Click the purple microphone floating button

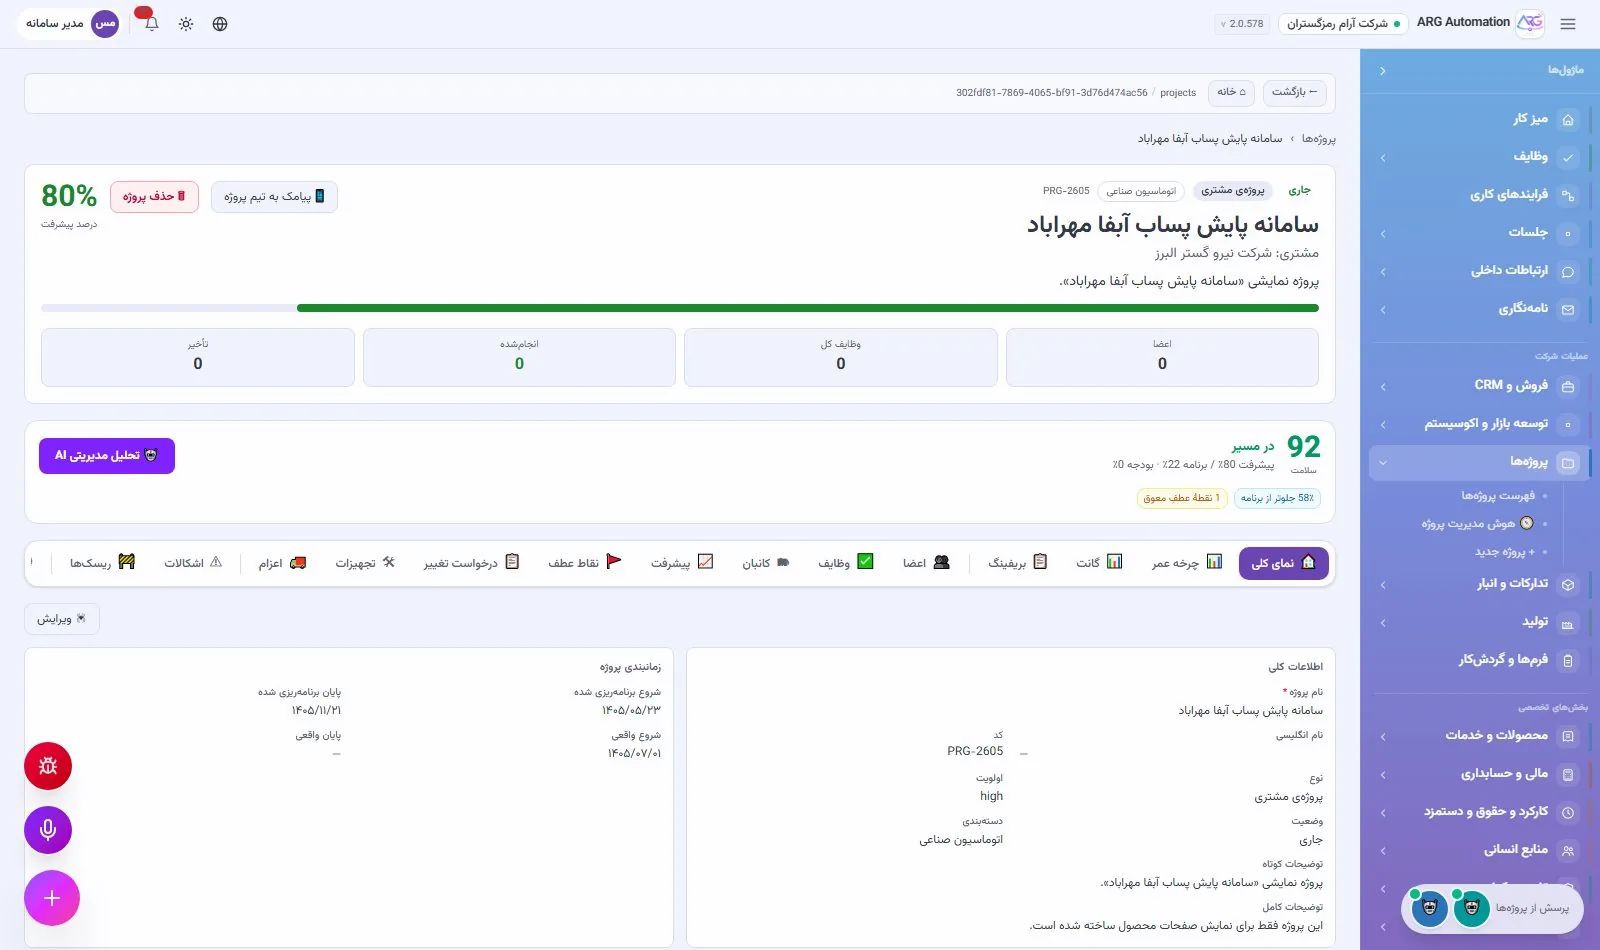48,830
